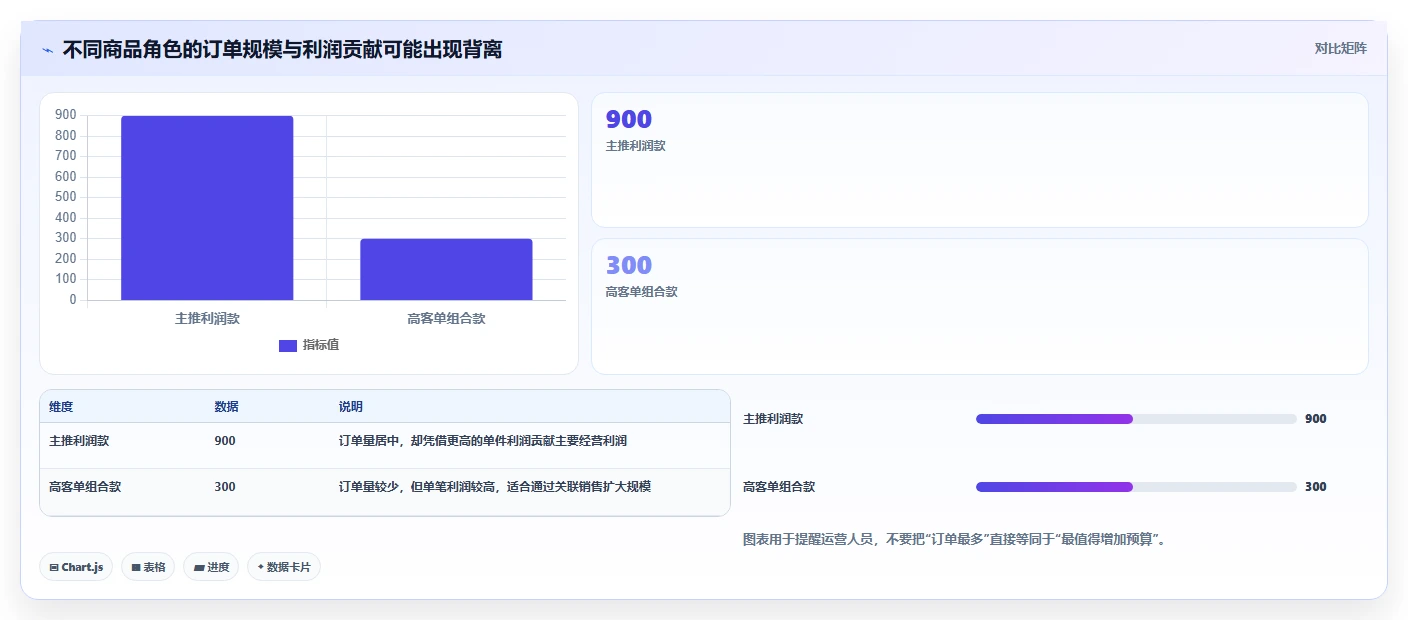Click the 900 value in top data card
The image size is (1408, 620).
(629, 119)
